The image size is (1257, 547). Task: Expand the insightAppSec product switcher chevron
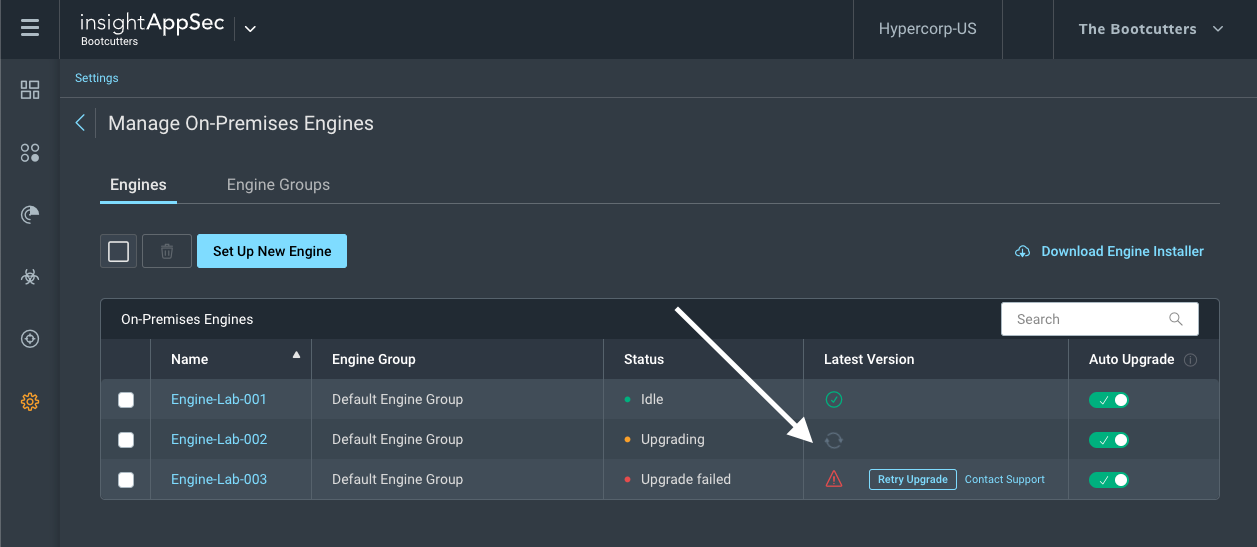pos(250,29)
